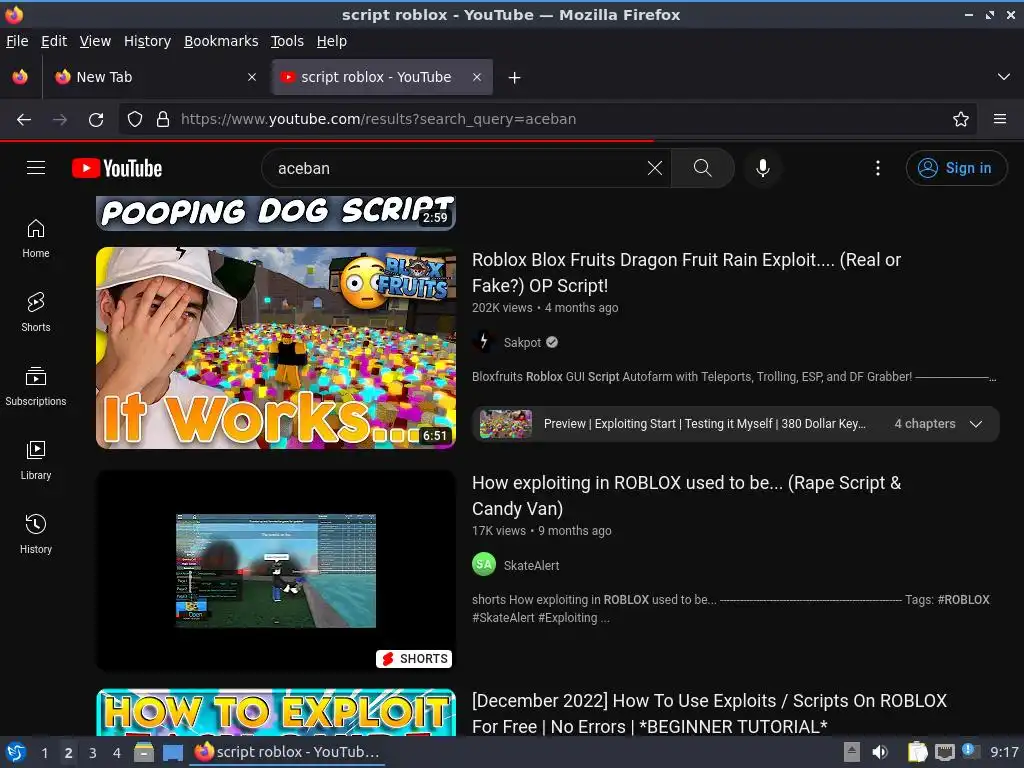Image resolution: width=1024 pixels, height=768 pixels.
Task: Reload the page using the refresh icon
Action: pyautogui.click(x=96, y=120)
